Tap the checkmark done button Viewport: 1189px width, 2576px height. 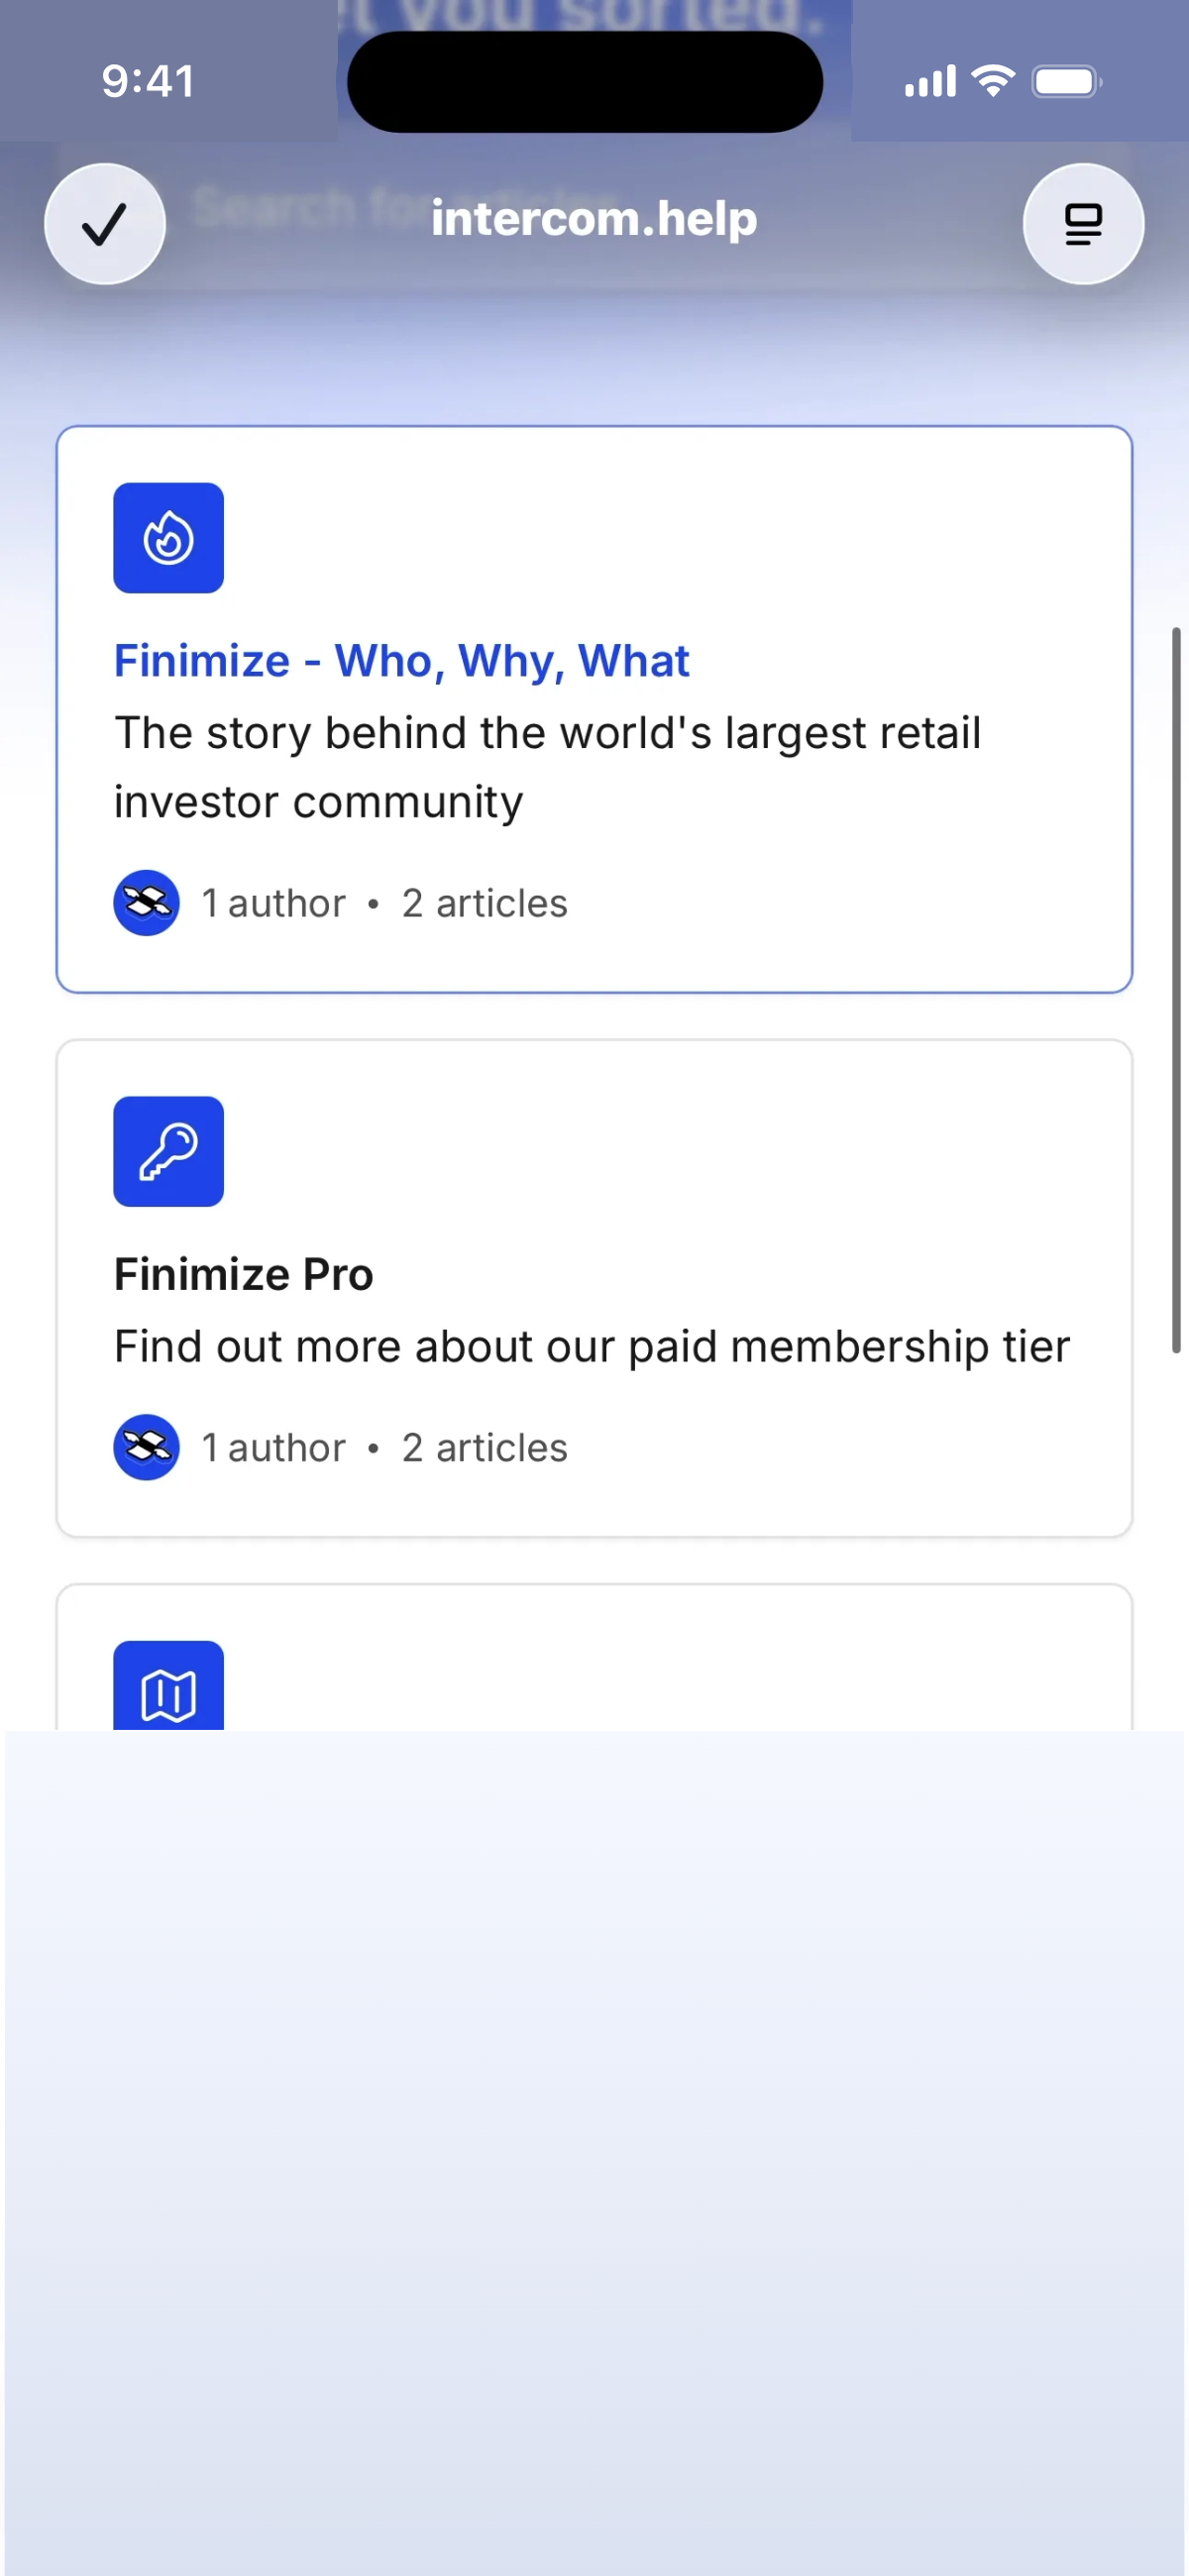coord(105,224)
